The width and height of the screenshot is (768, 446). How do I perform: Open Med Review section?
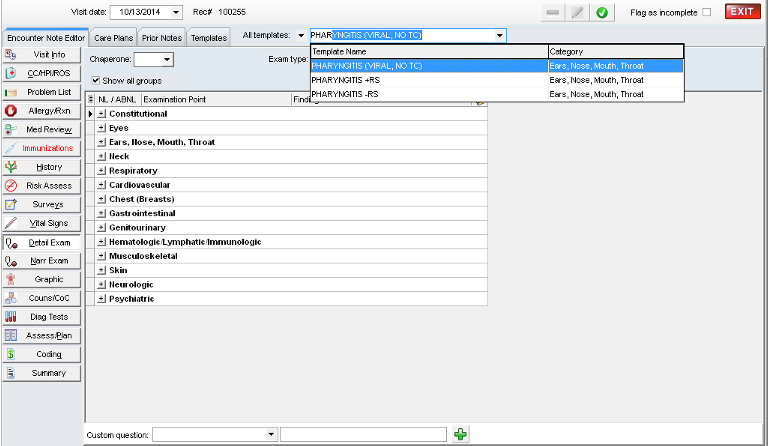pos(42,130)
